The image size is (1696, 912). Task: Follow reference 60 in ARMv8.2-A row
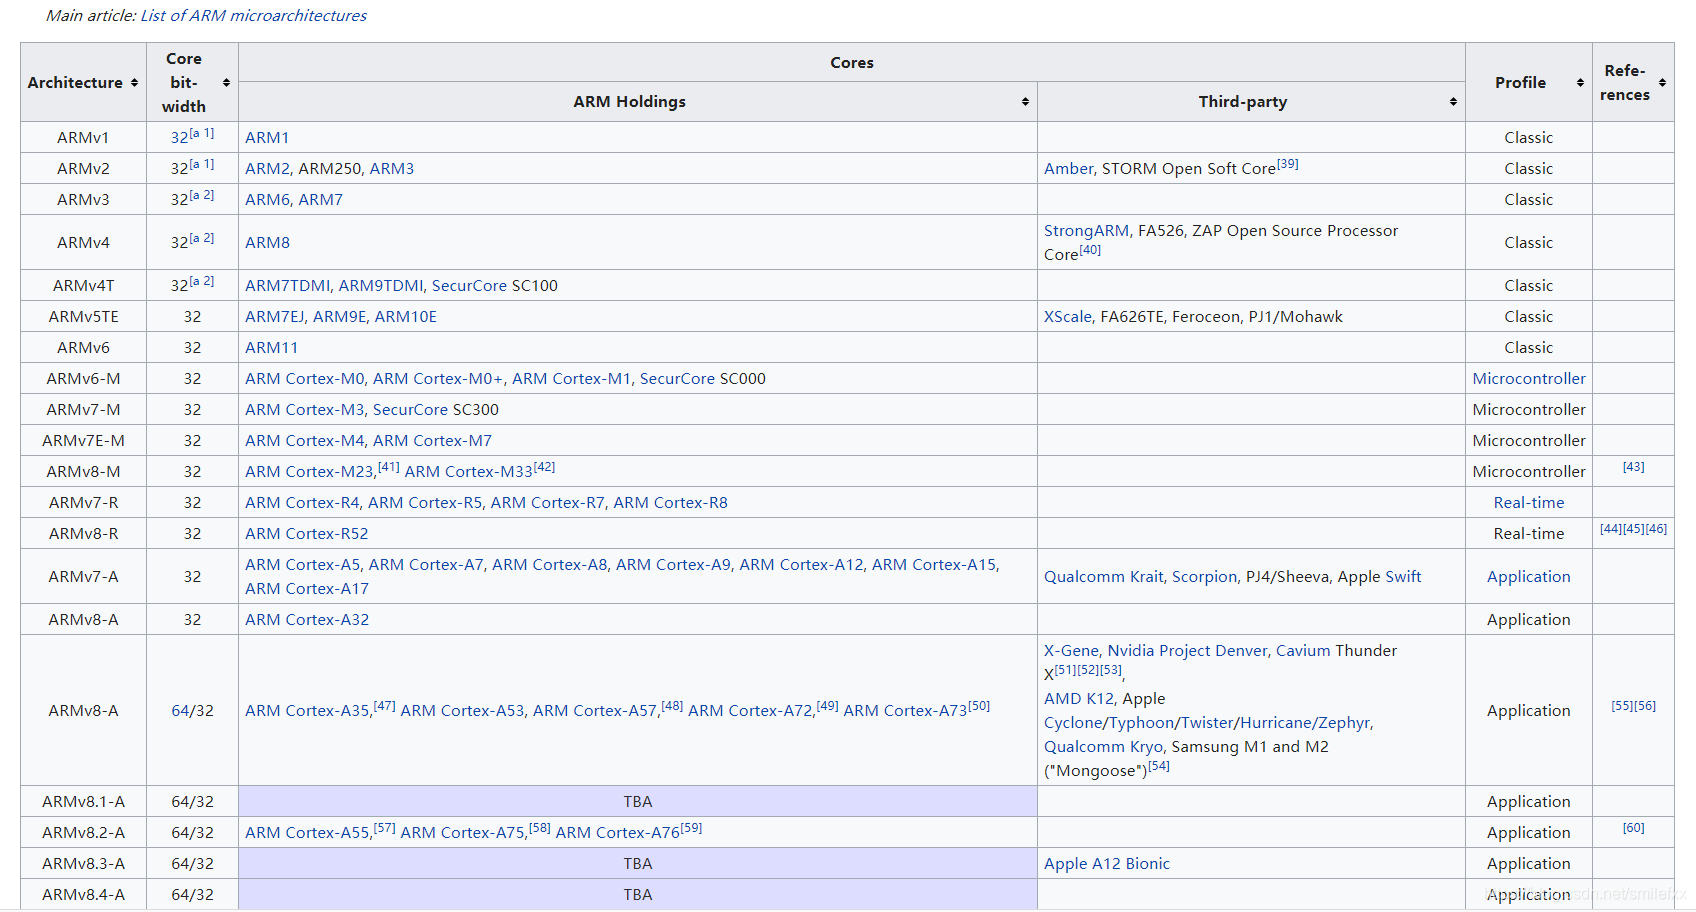(1633, 828)
